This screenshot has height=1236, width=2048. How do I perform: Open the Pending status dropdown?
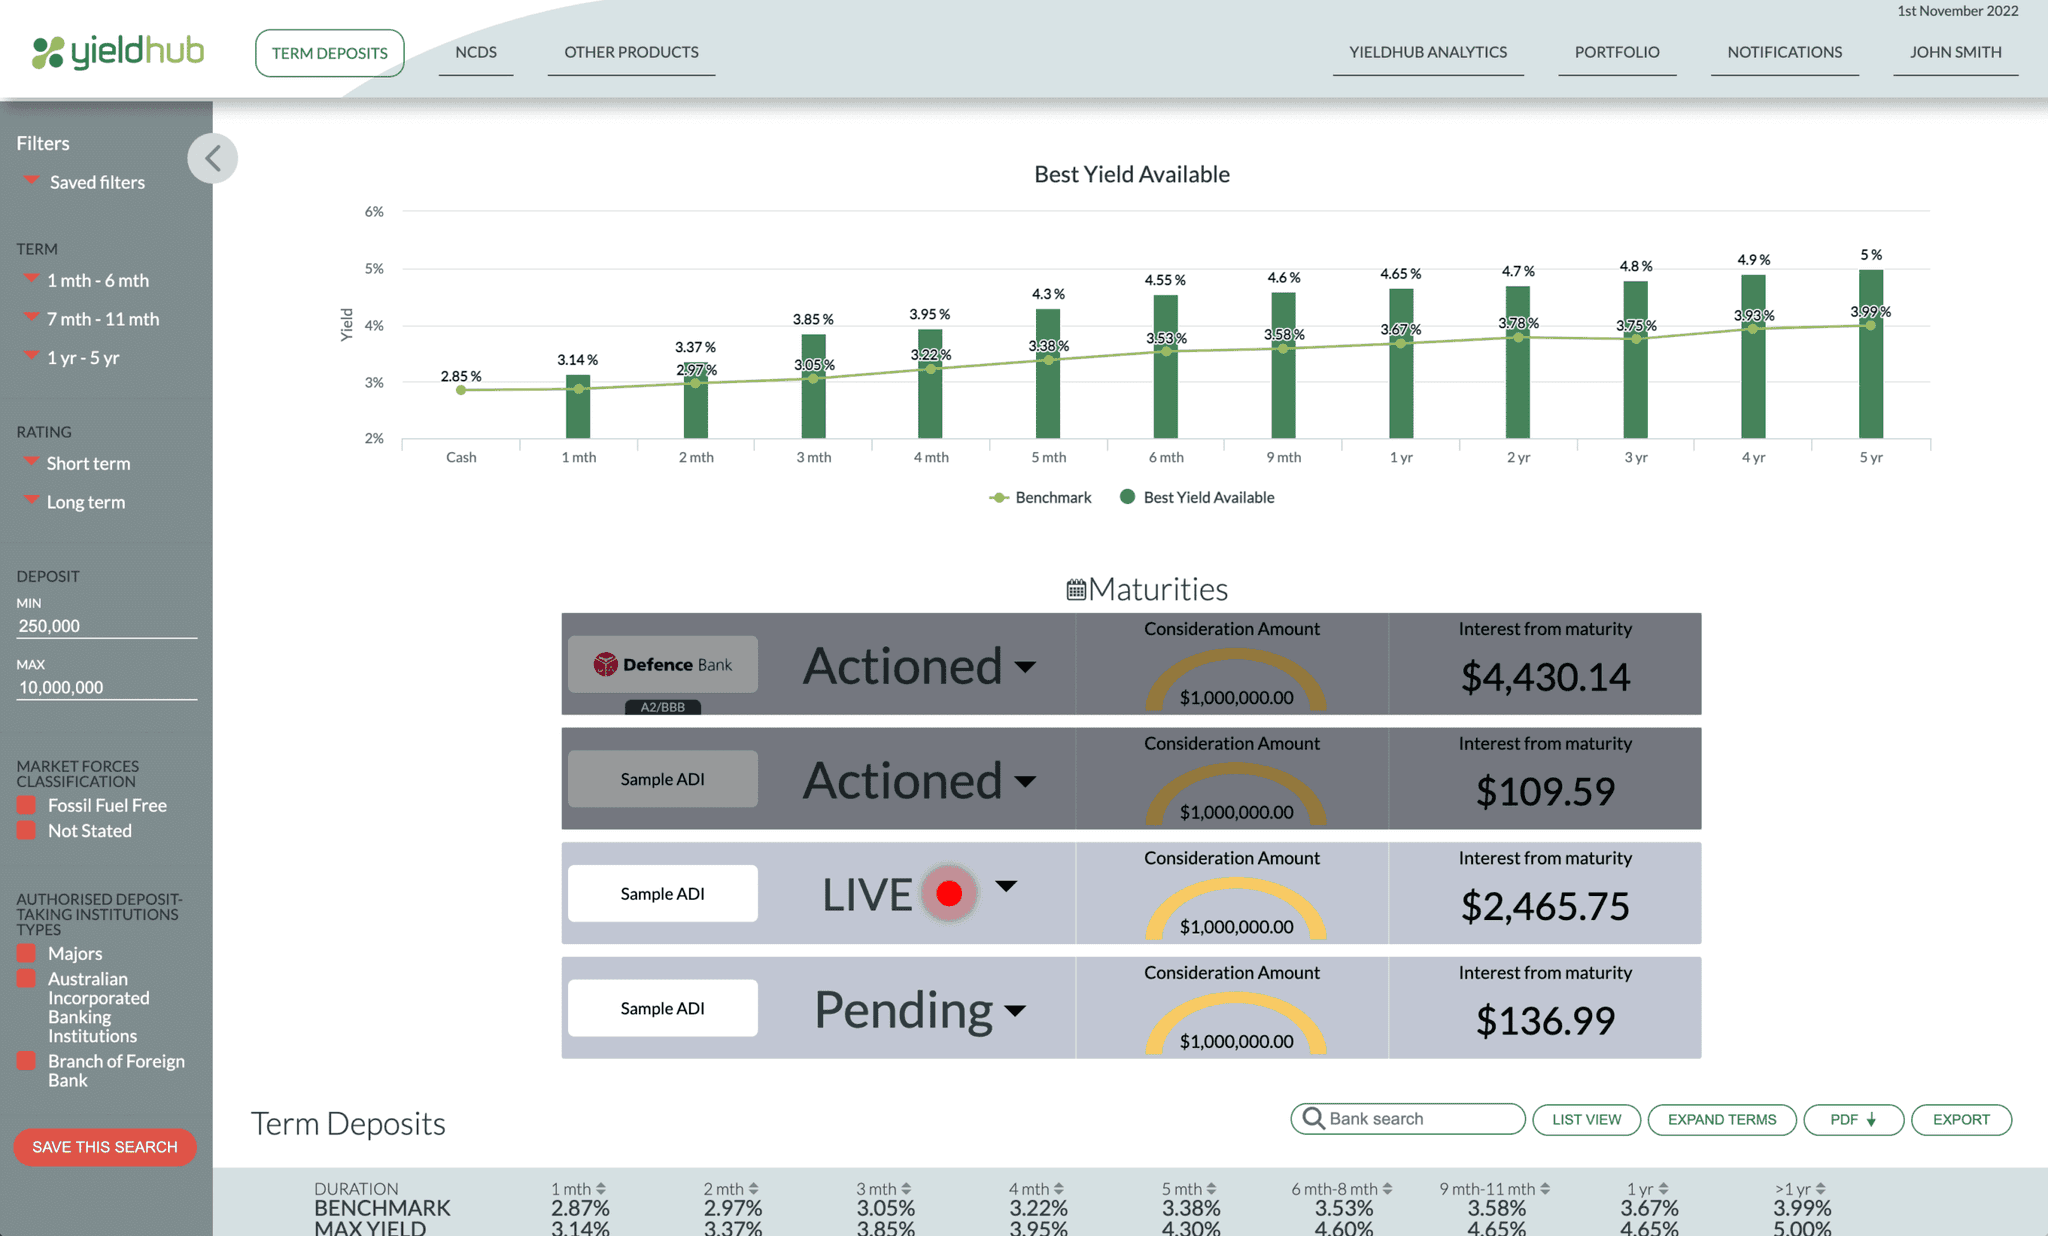point(1015,1010)
